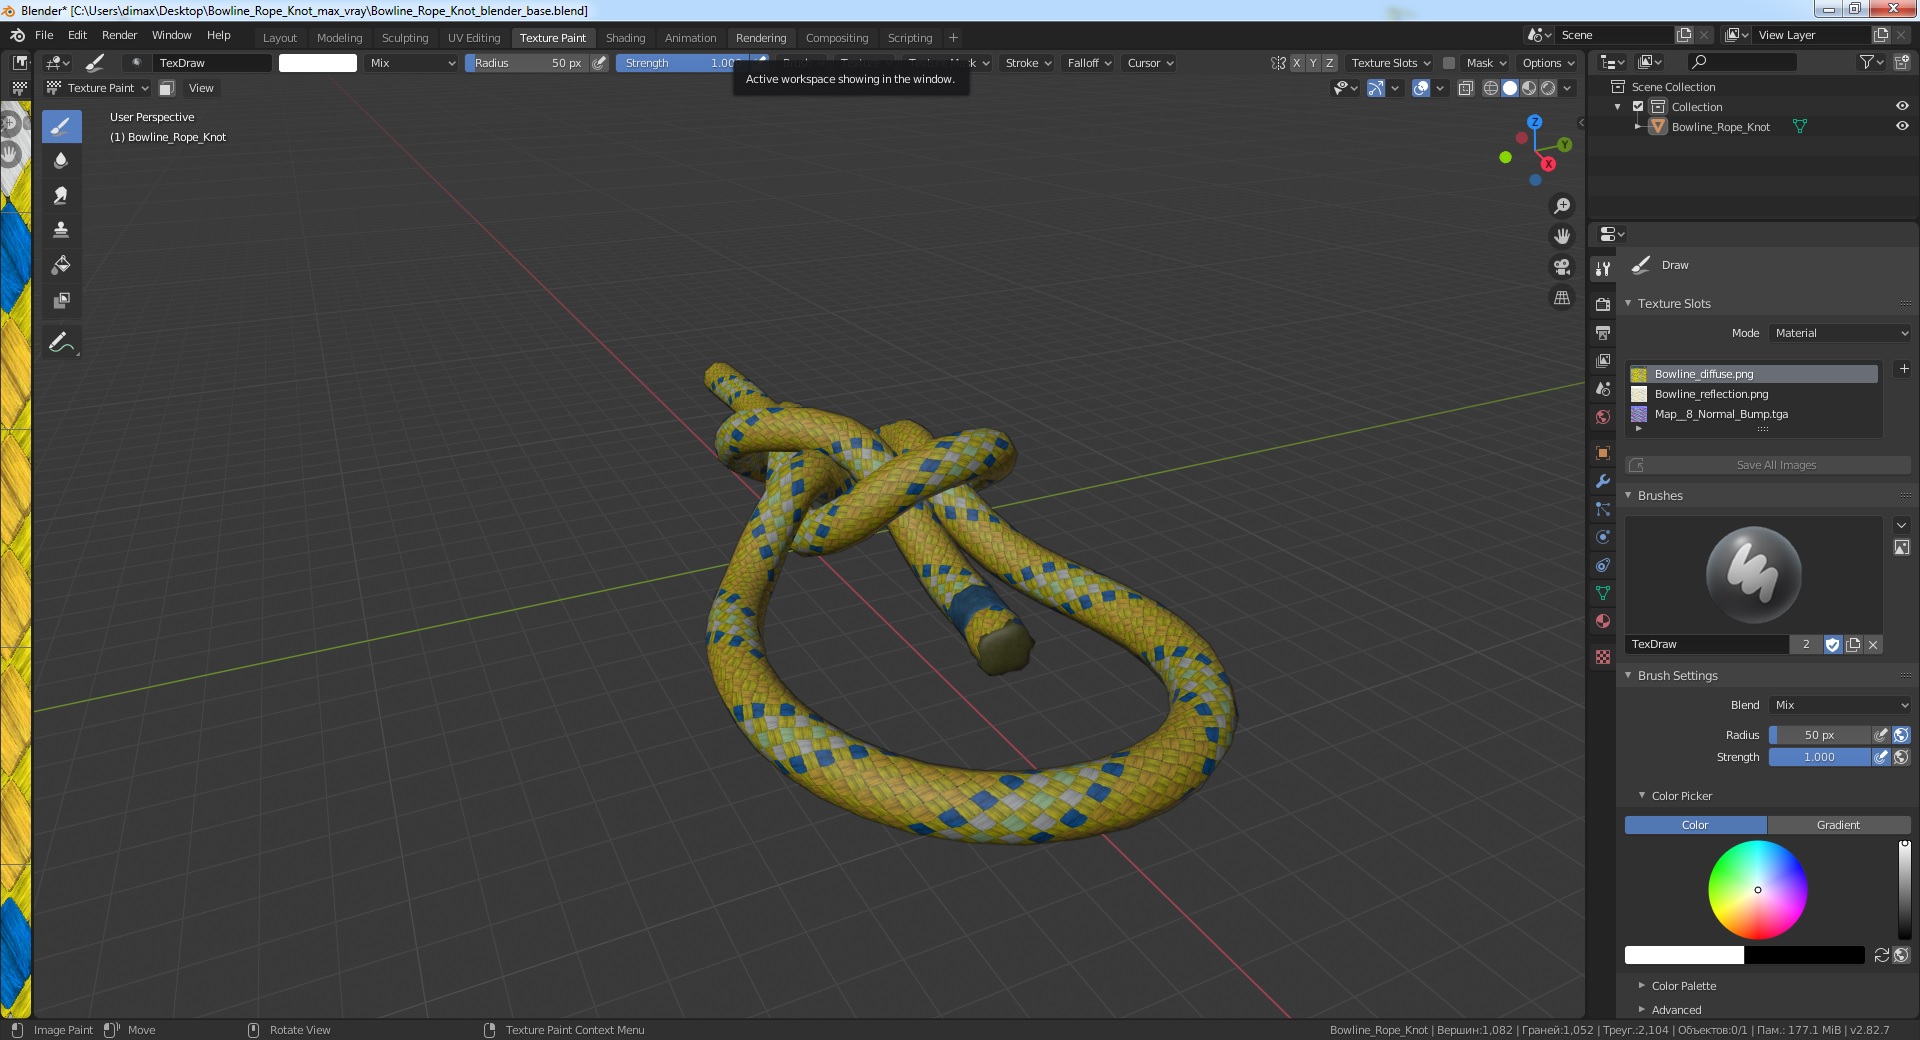Viewport: 1920px width, 1040px height.
Task: Open the Output properties tab
Action: (x=1603, y=332)
